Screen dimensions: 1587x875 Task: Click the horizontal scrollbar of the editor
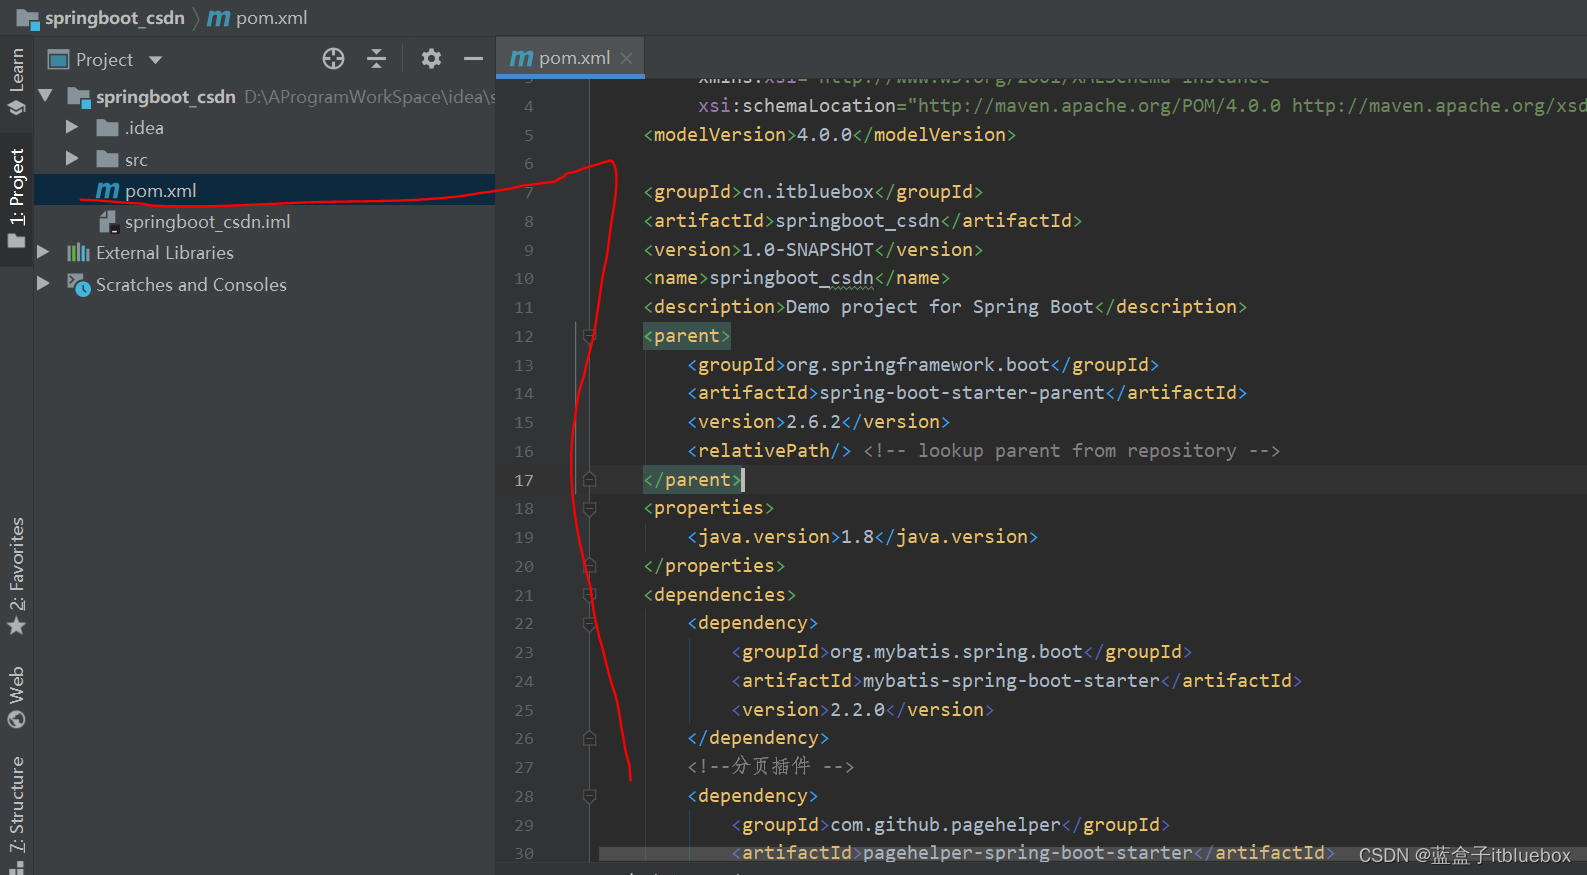tap(966, 854)
